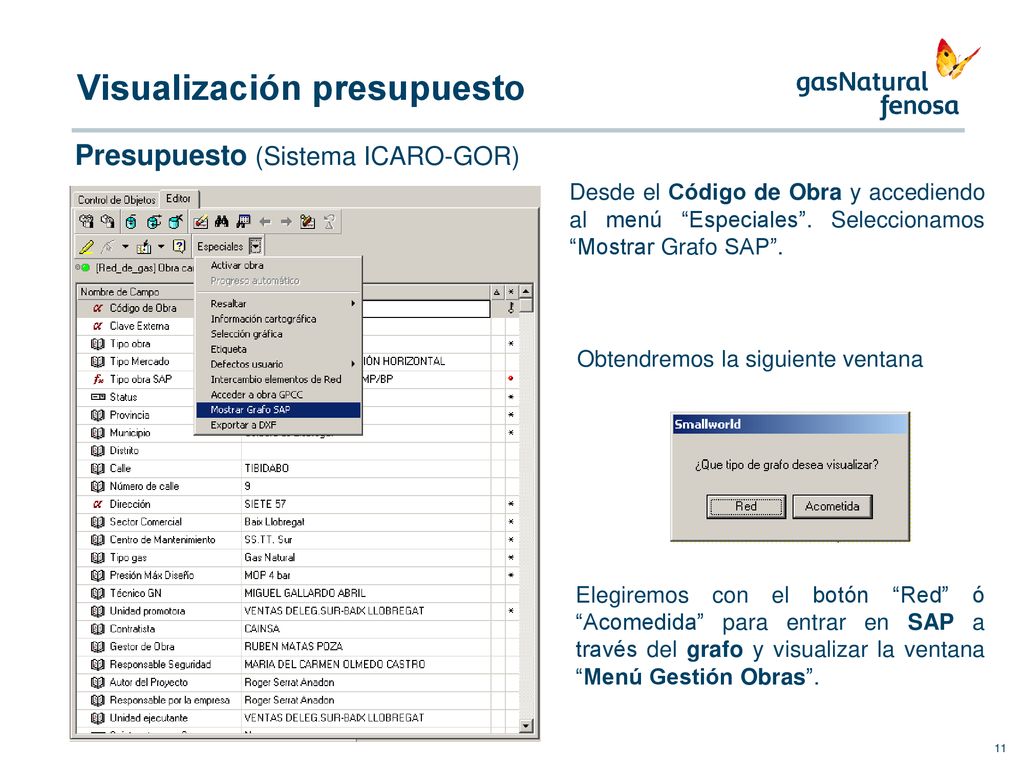Expand the Defectos usuario submenu arrow
The width and height of the screenshot is (1024, 768).
(x=353, y=364)
